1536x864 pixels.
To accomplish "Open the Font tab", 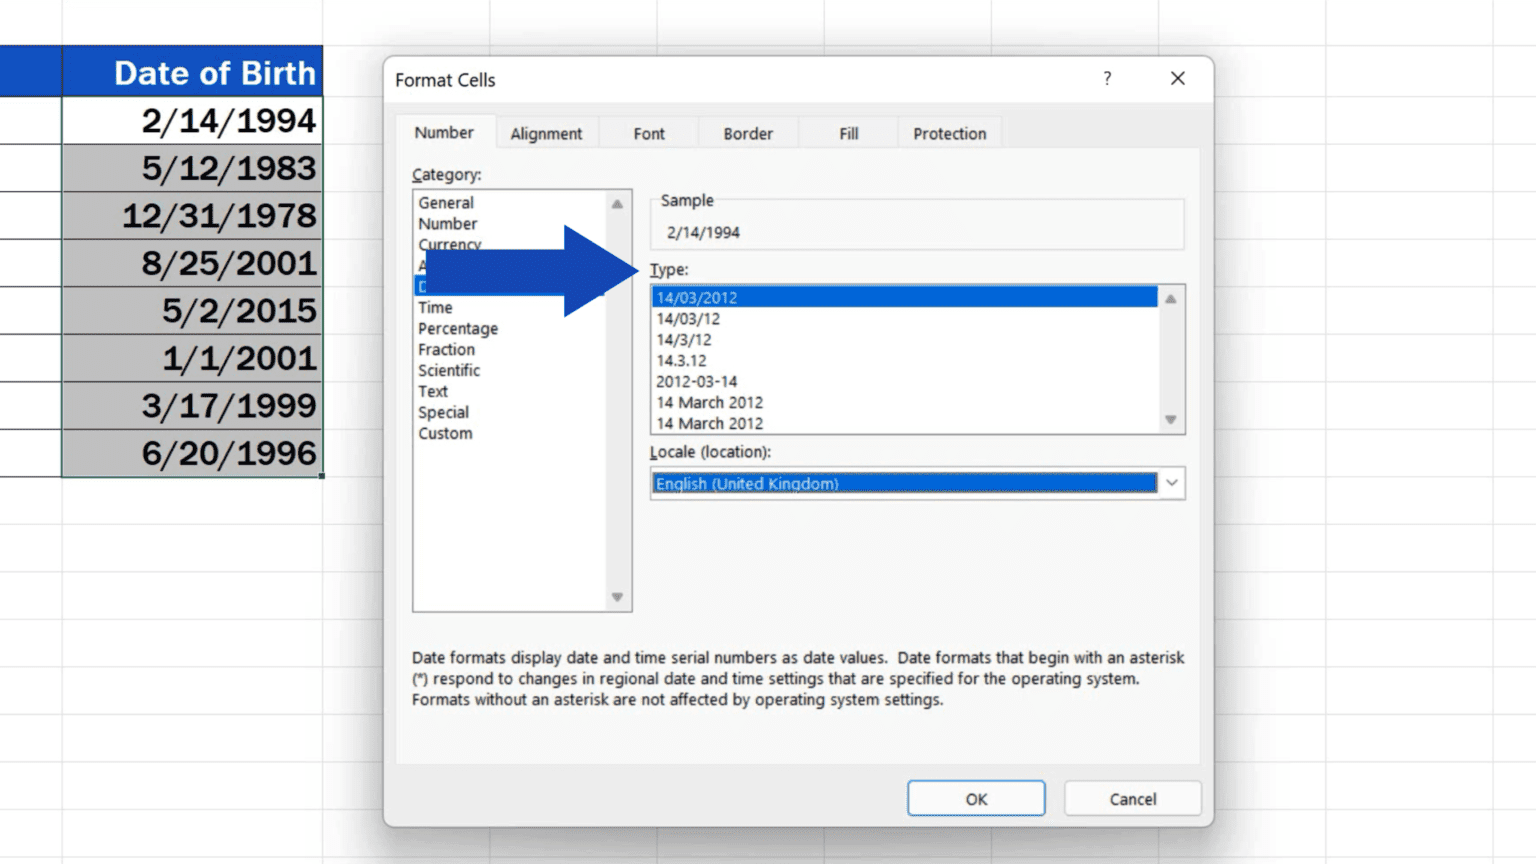I will (648, 133).
